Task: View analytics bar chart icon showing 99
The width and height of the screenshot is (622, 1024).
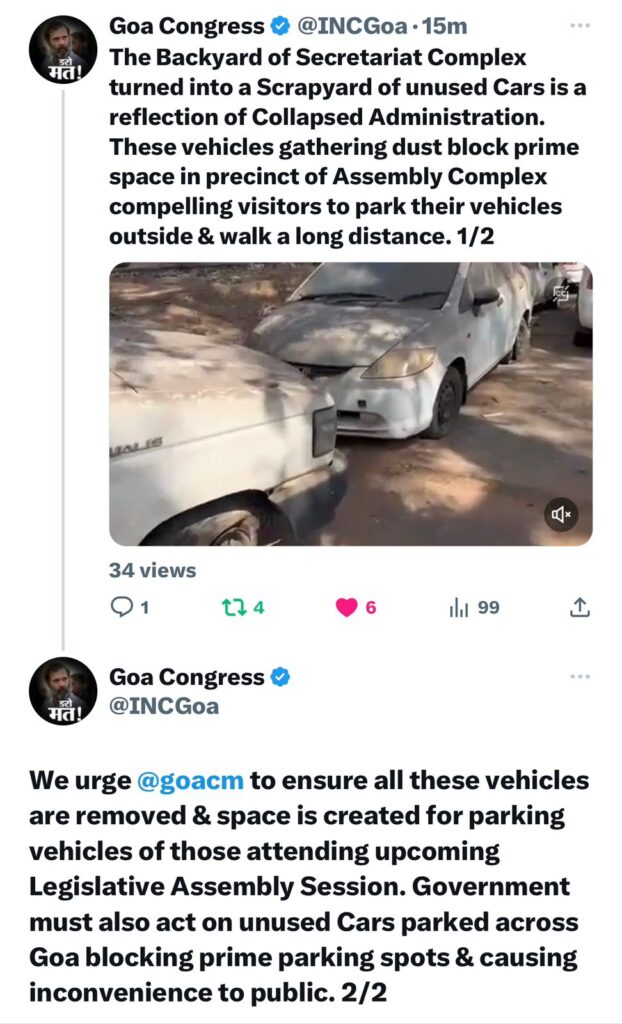Action: pyautogui.click(x=459, y=608)
